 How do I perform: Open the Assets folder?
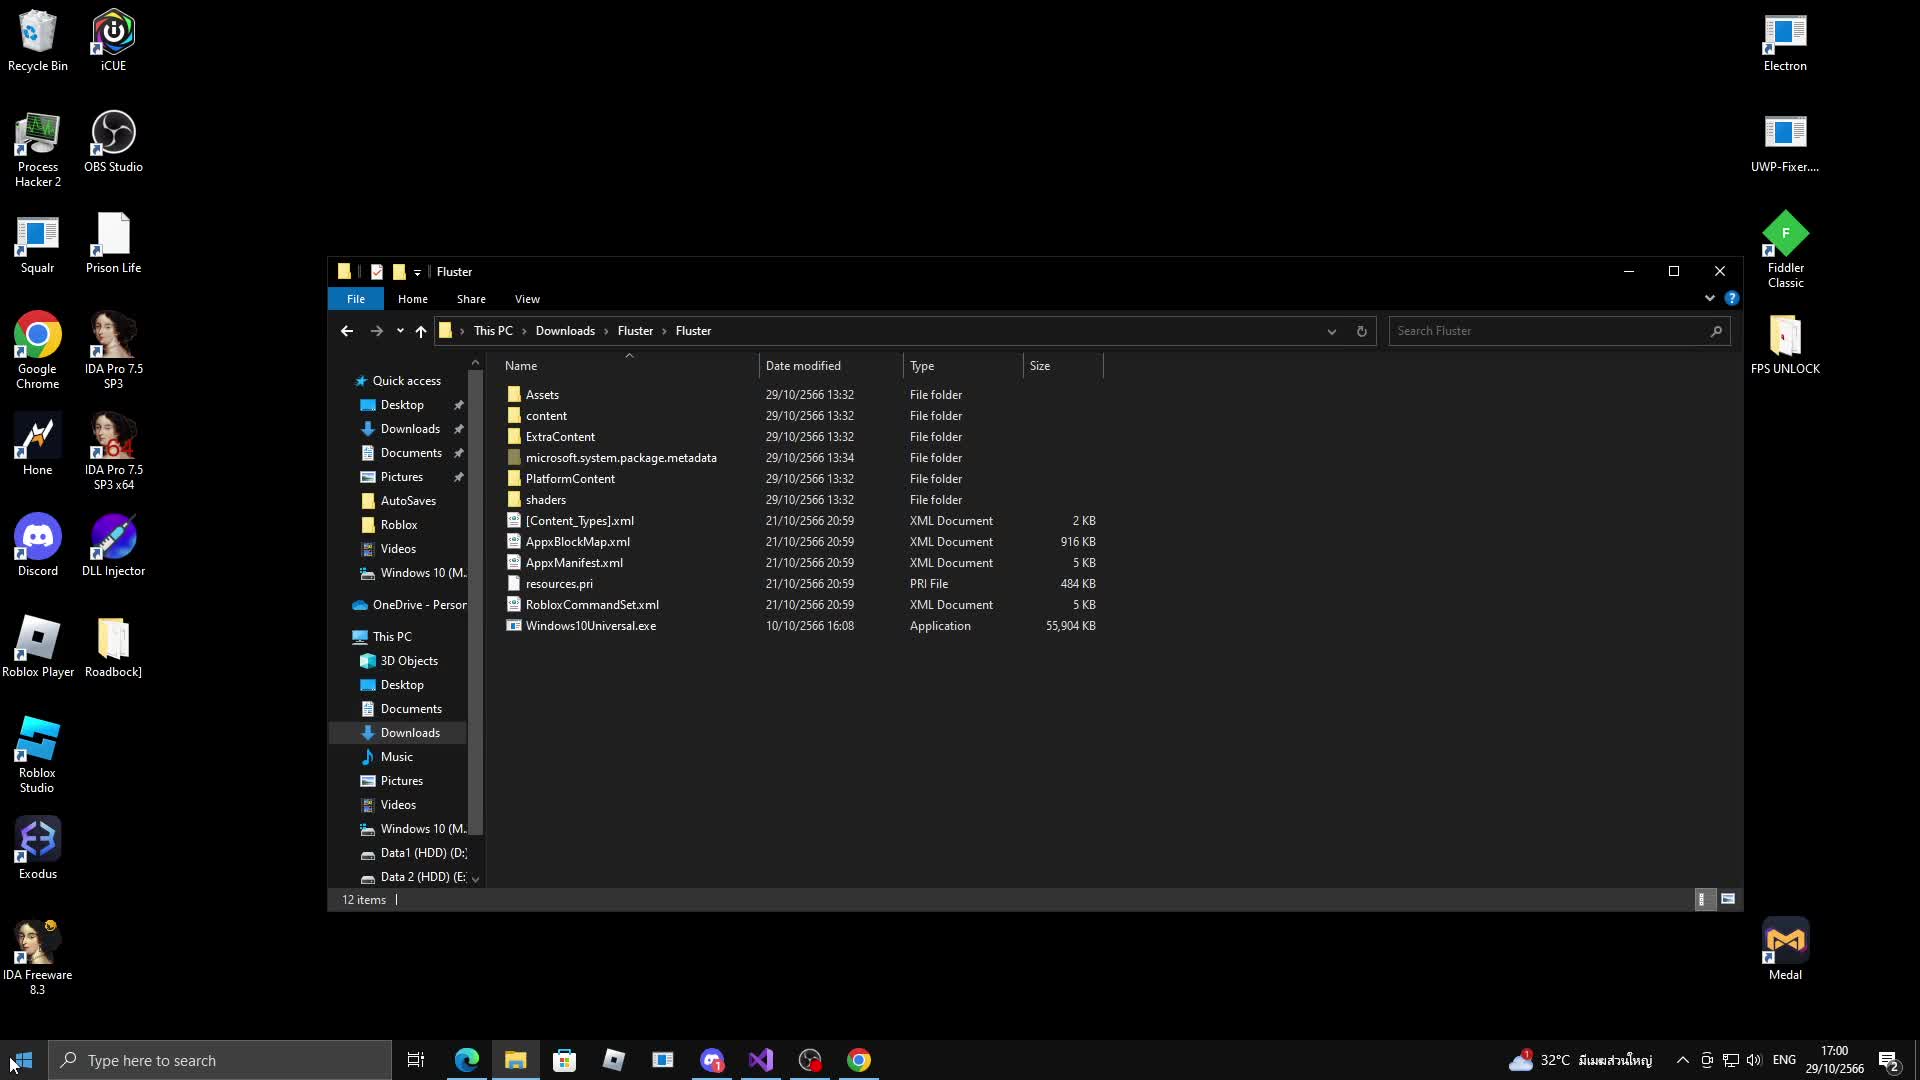tap(542, 395)
